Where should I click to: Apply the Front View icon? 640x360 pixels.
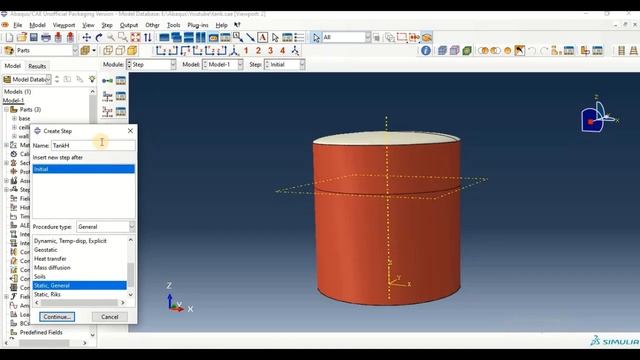pos(160,51)
